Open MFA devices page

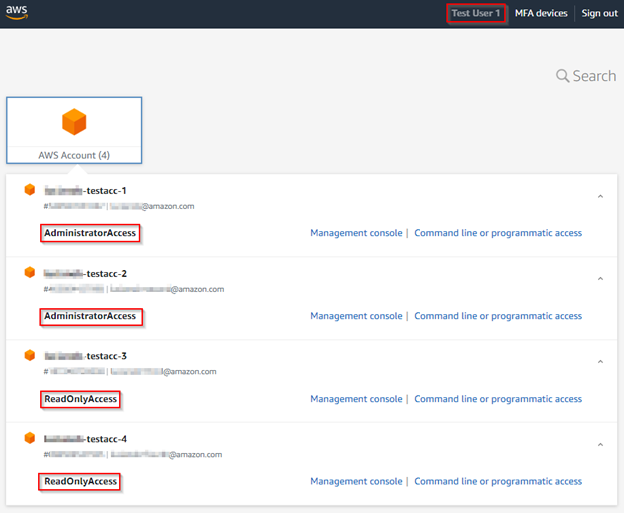[x=541, y=13]
